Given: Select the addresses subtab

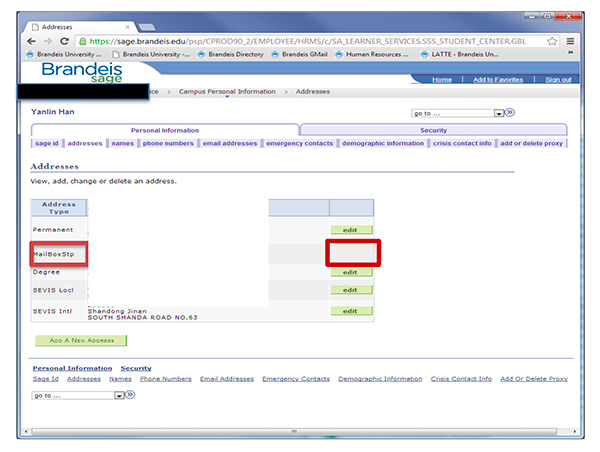Looking at the screenshot, I should 85,143.
